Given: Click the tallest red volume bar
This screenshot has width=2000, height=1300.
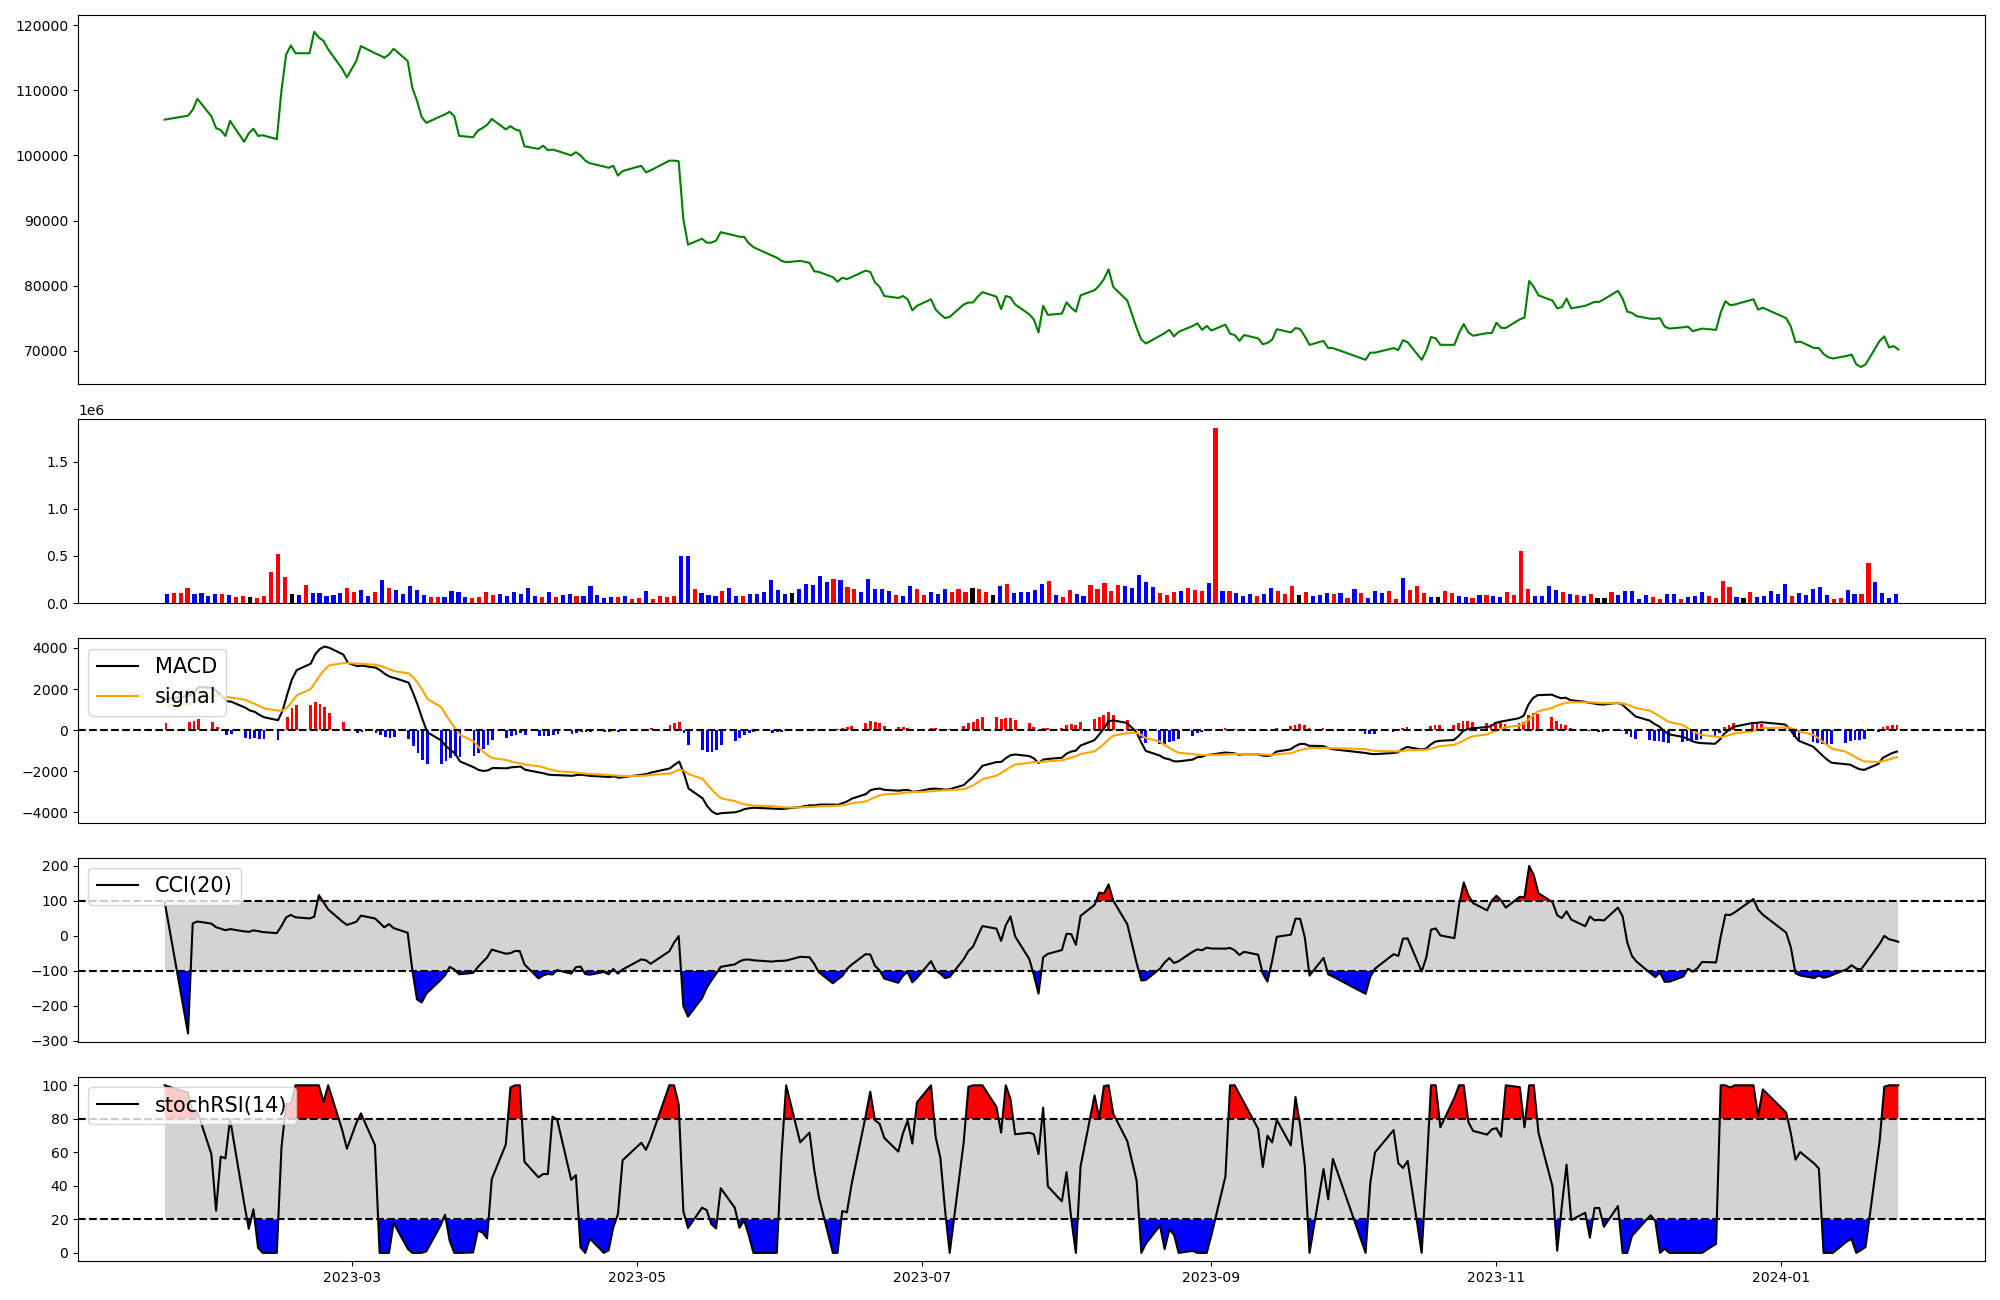Looking at the screenshot, I should tap(1215, 515).
